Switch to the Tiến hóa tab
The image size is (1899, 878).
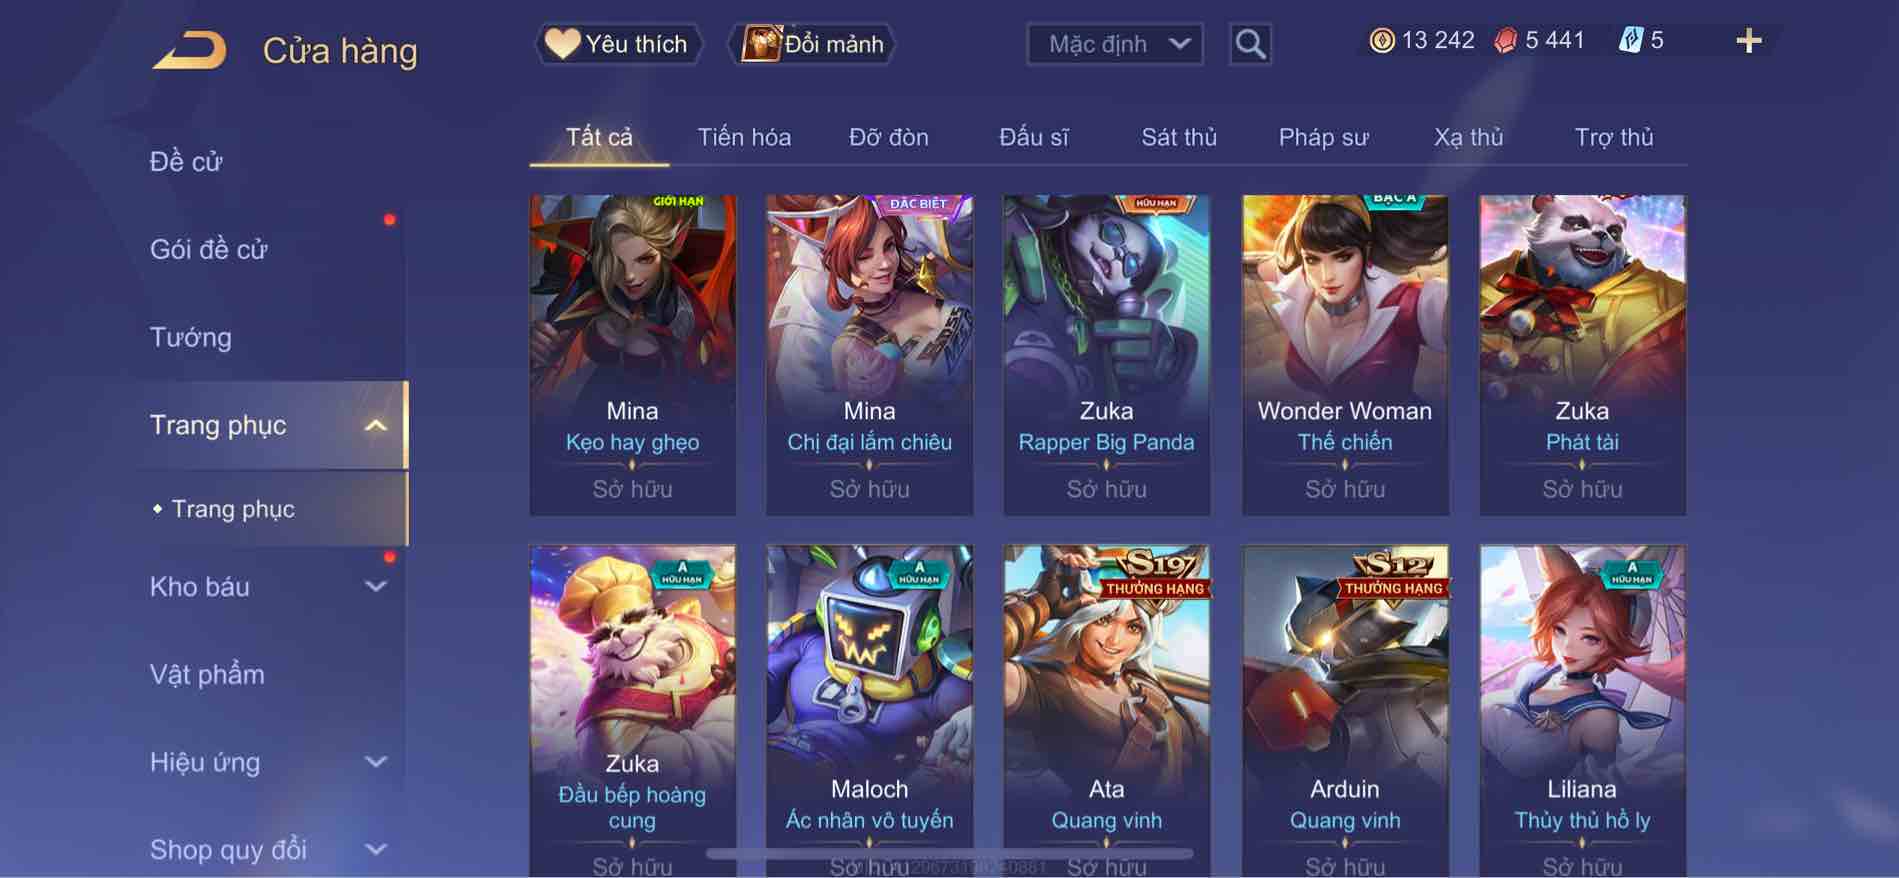point(744,137)
